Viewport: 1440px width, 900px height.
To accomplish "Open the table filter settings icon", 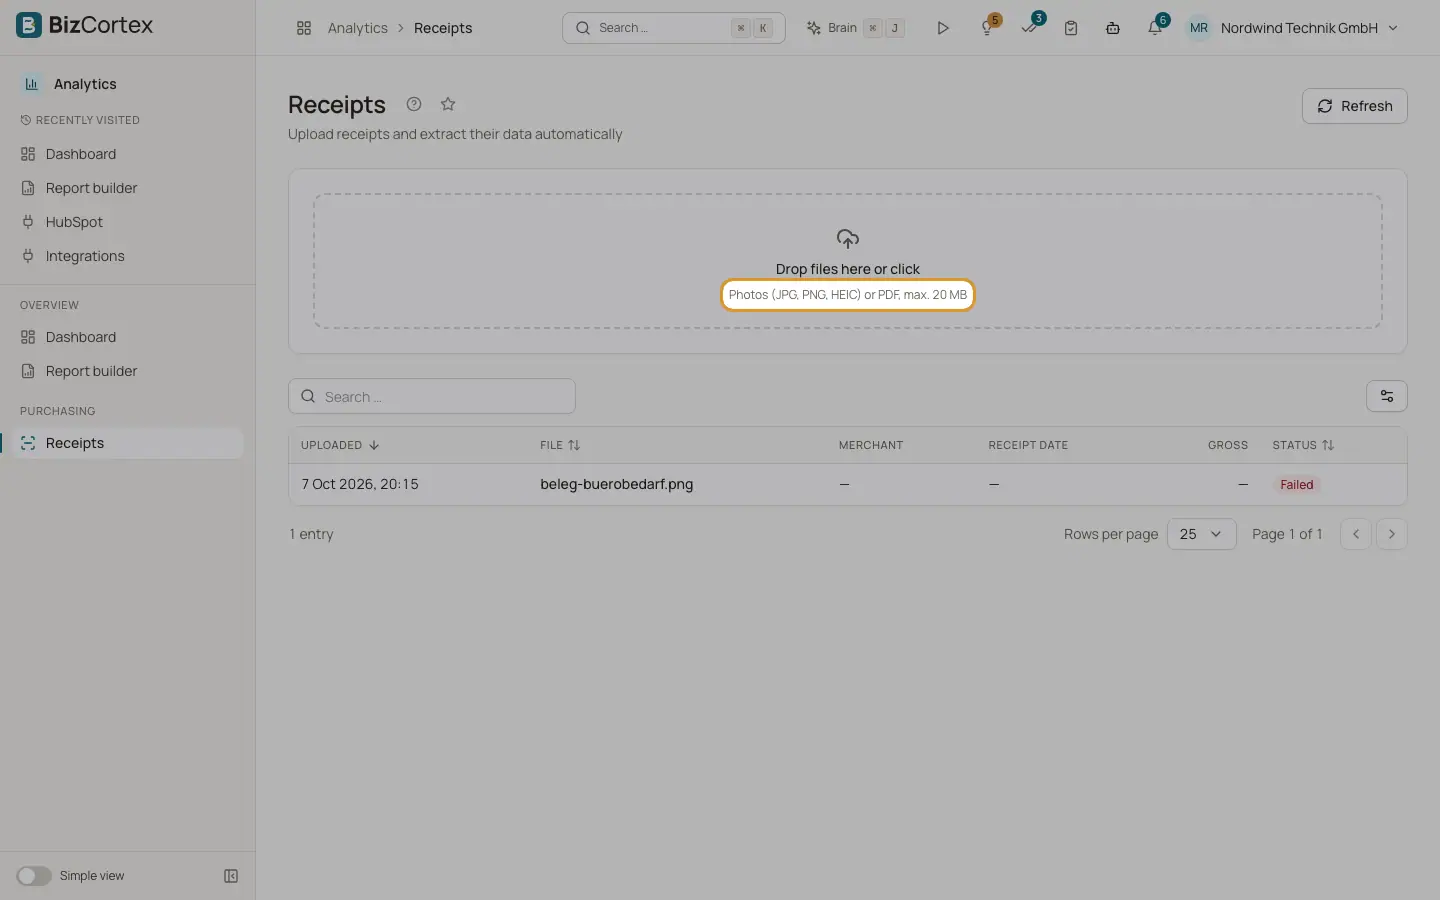I will click(x=1387, y=396).
